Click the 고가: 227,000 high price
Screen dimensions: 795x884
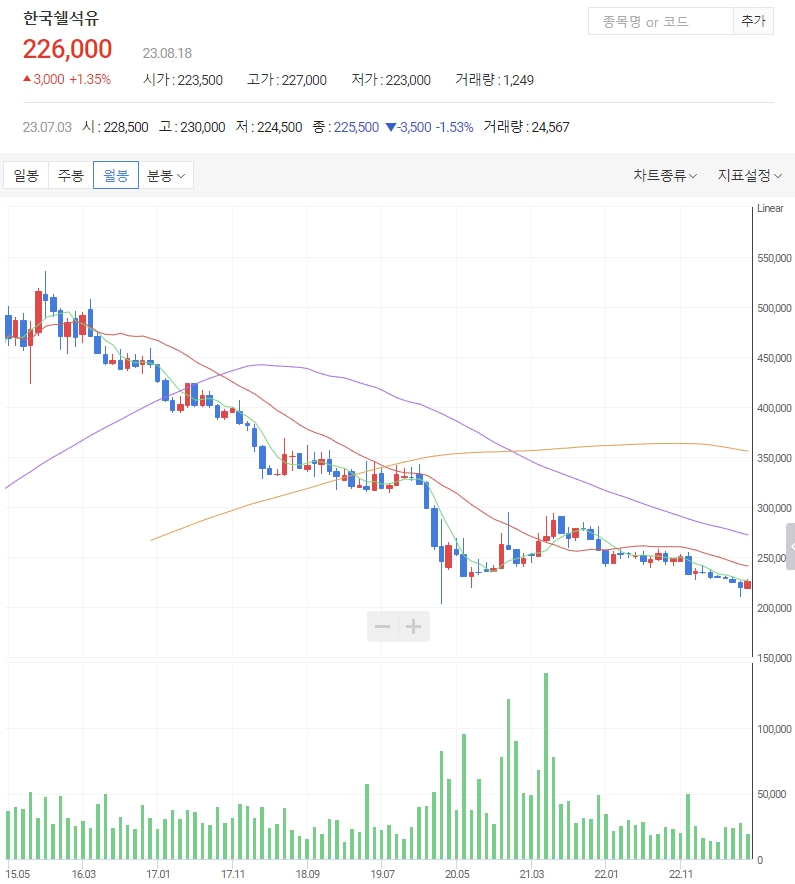[287, 79]
